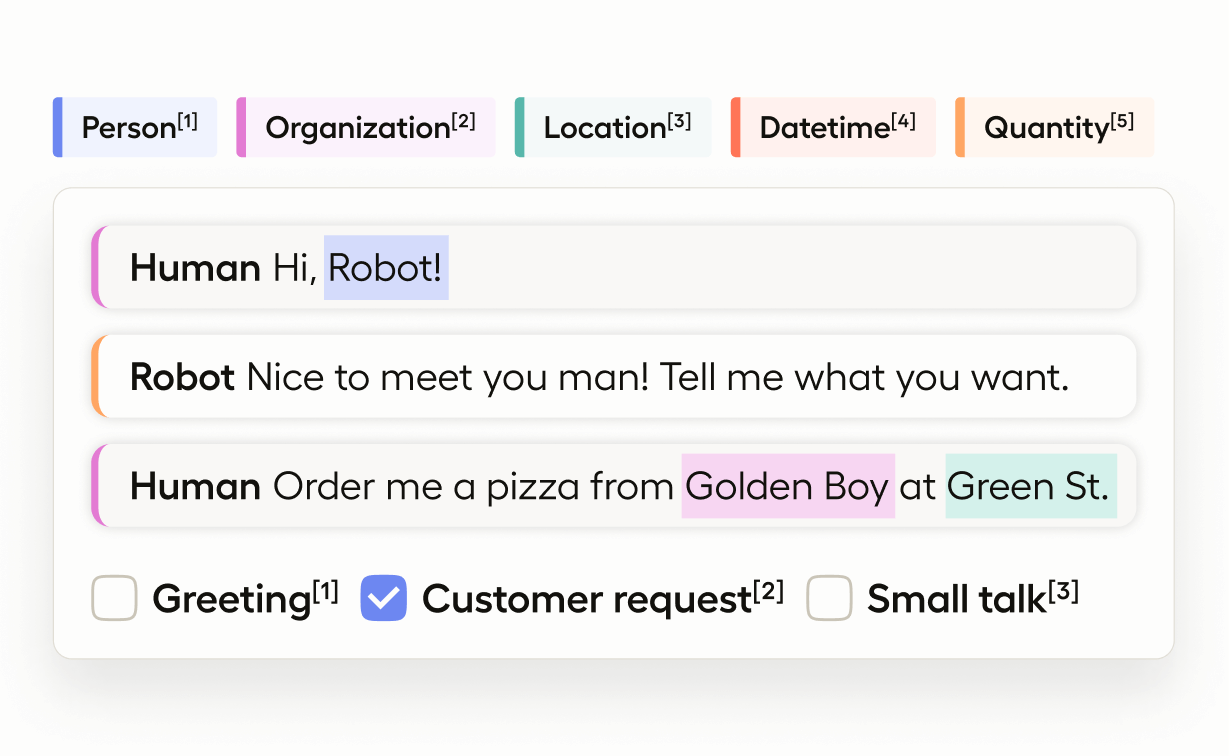This screenshot has height=756, width=1229.
Task: Enable the Small talk checkbox
Action: 829,598
